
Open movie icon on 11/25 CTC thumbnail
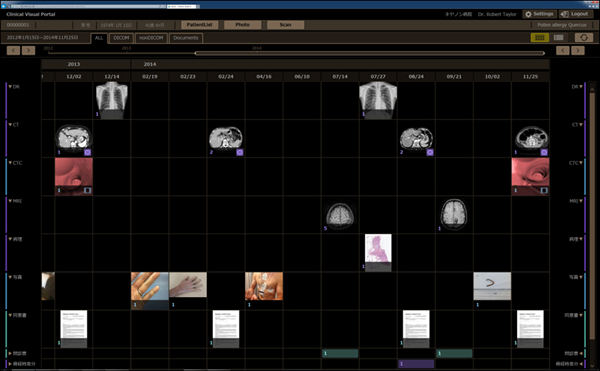tap(544, 190)
